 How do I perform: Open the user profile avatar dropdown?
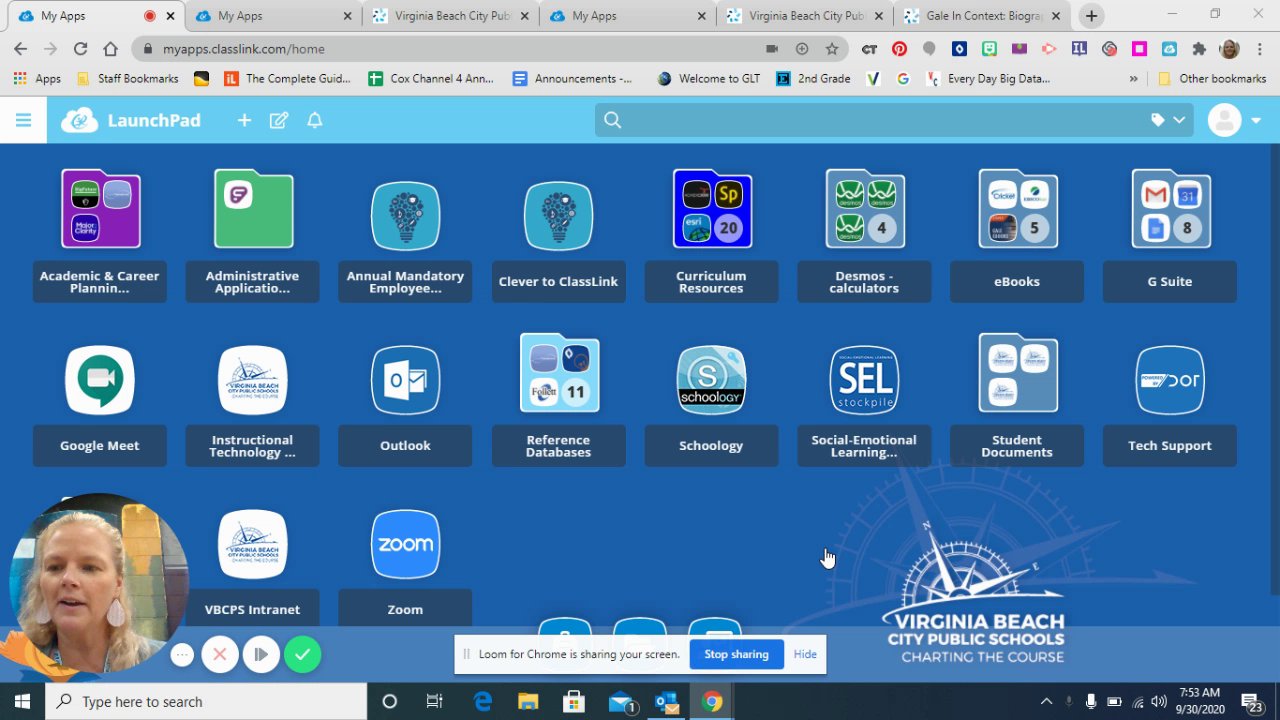(x=1234, y=120)
